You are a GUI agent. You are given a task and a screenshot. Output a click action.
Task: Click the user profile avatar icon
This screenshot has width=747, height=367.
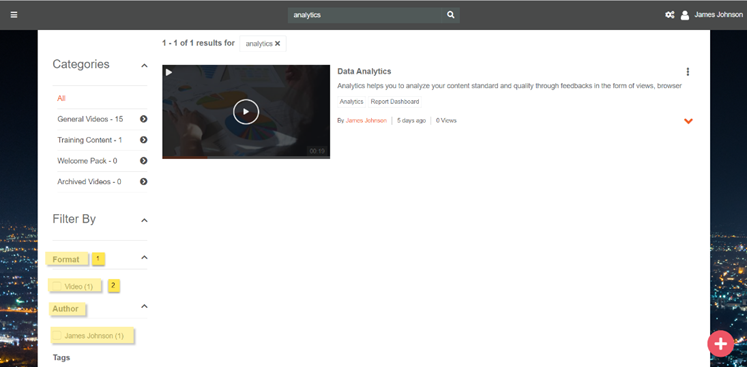tap(685, 15)
